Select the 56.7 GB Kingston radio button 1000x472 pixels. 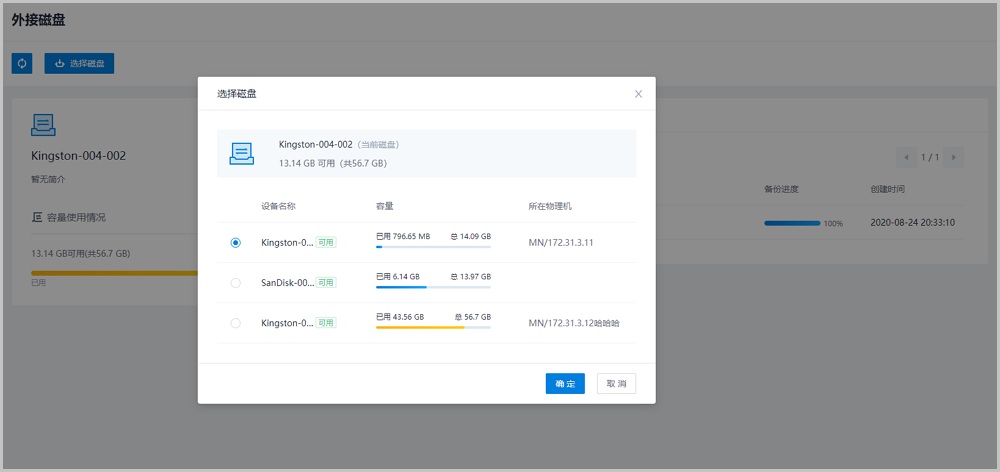[x=236, y=323]
